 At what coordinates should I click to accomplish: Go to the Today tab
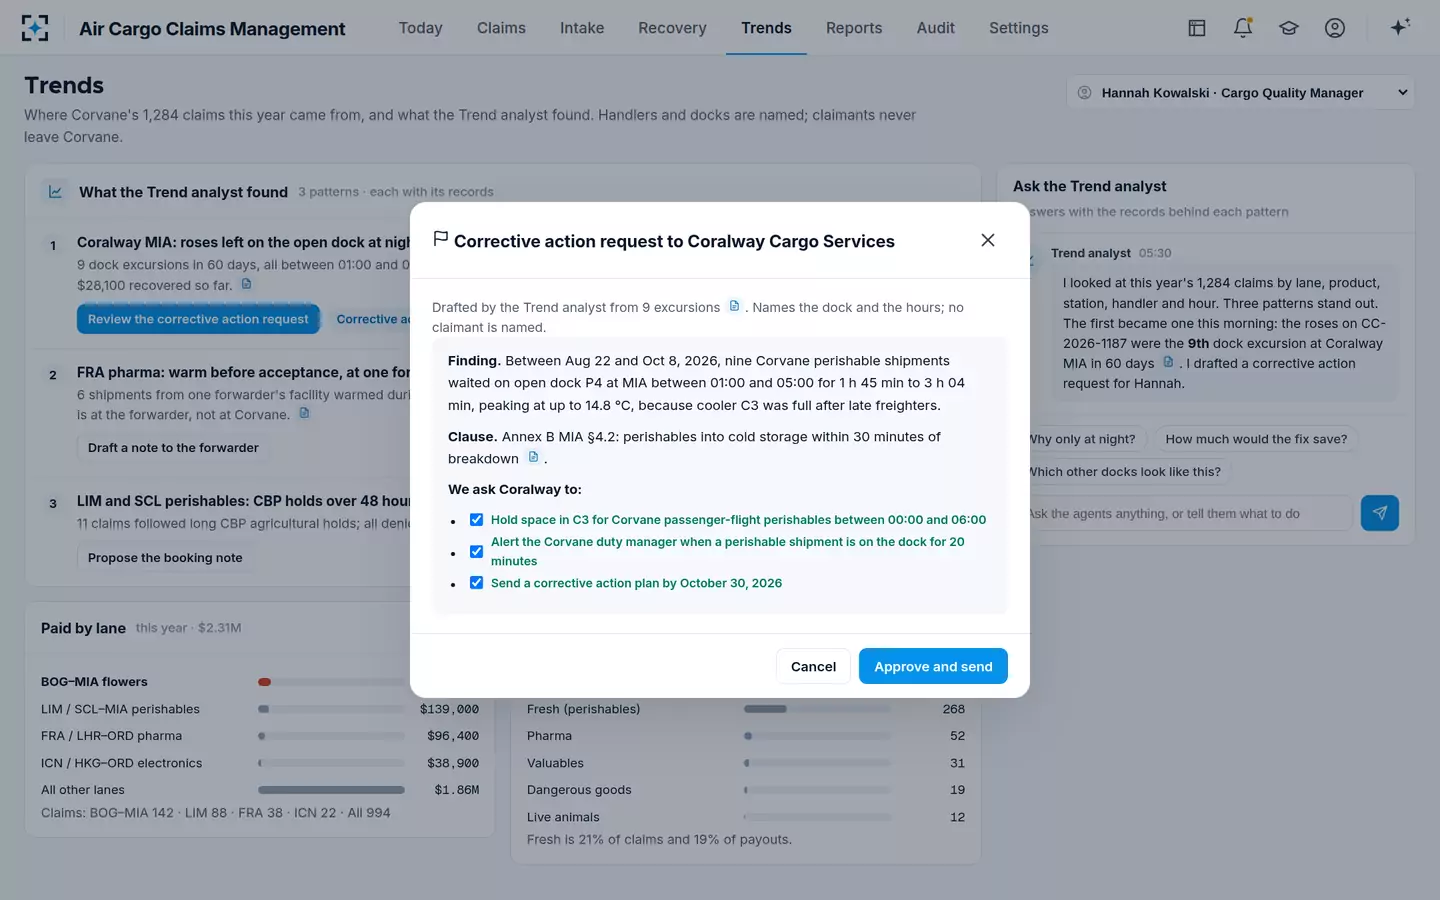pyautogui.click(x=420, y=28)
